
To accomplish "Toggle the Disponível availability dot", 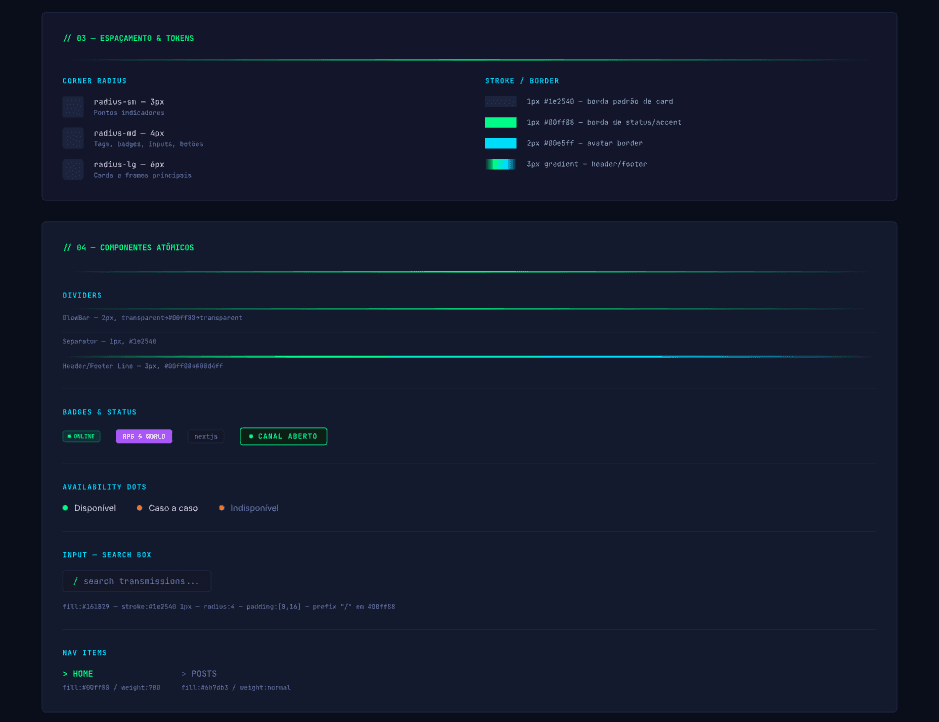I will (x=65, y=507).
